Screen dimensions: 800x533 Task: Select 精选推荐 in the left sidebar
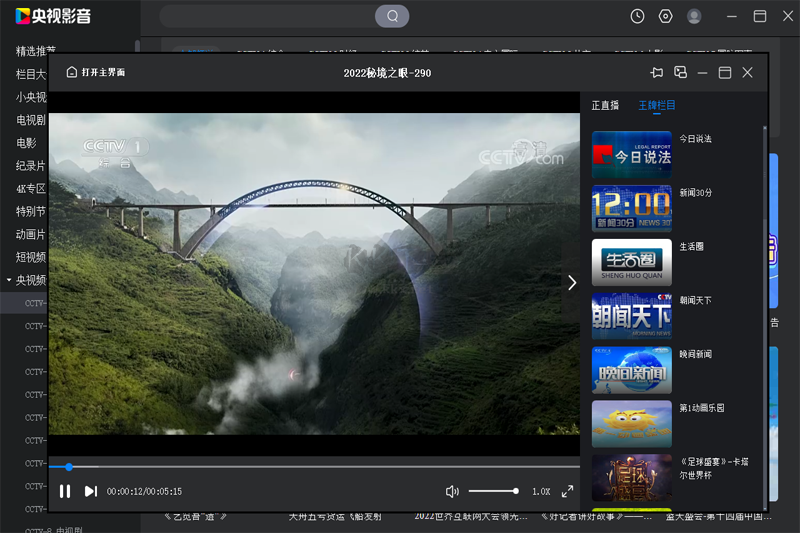click(x=35, y=51)
